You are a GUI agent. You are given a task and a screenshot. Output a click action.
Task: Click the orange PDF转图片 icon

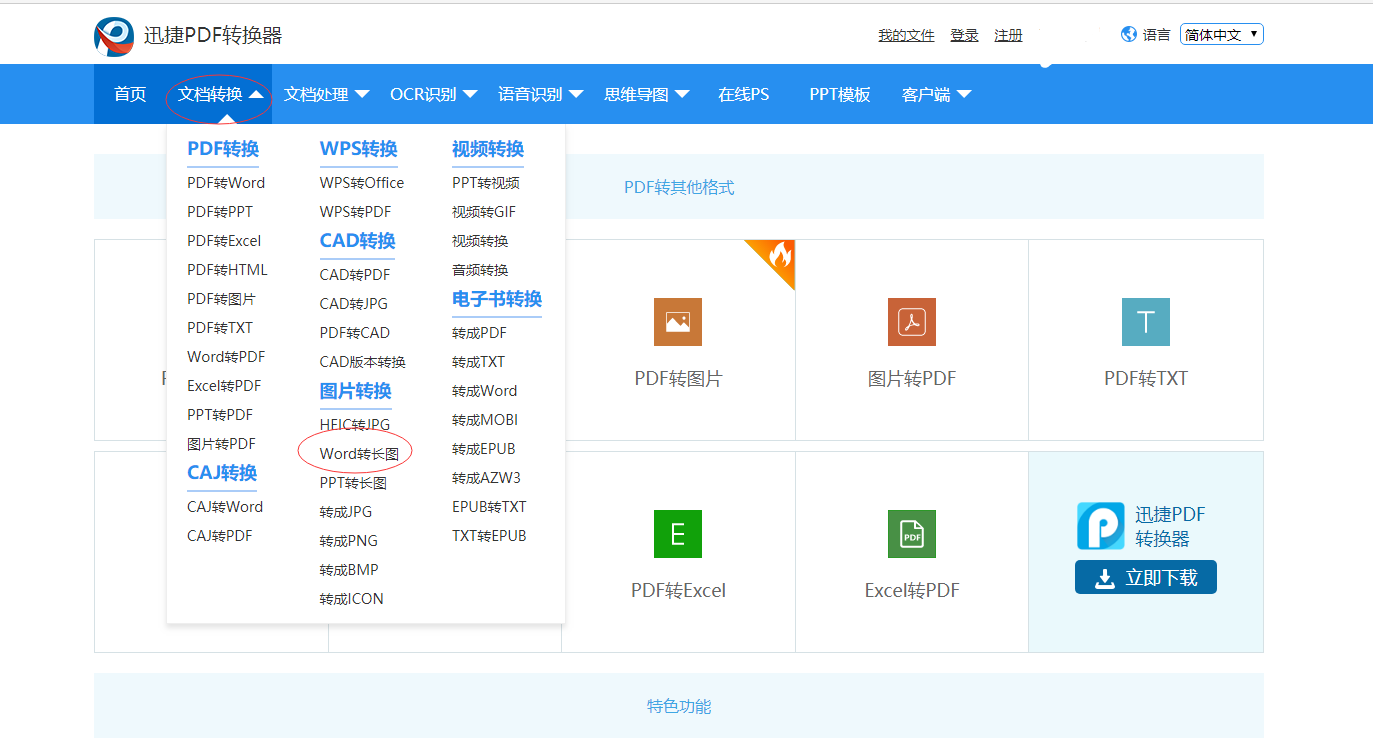click(678, 322)
